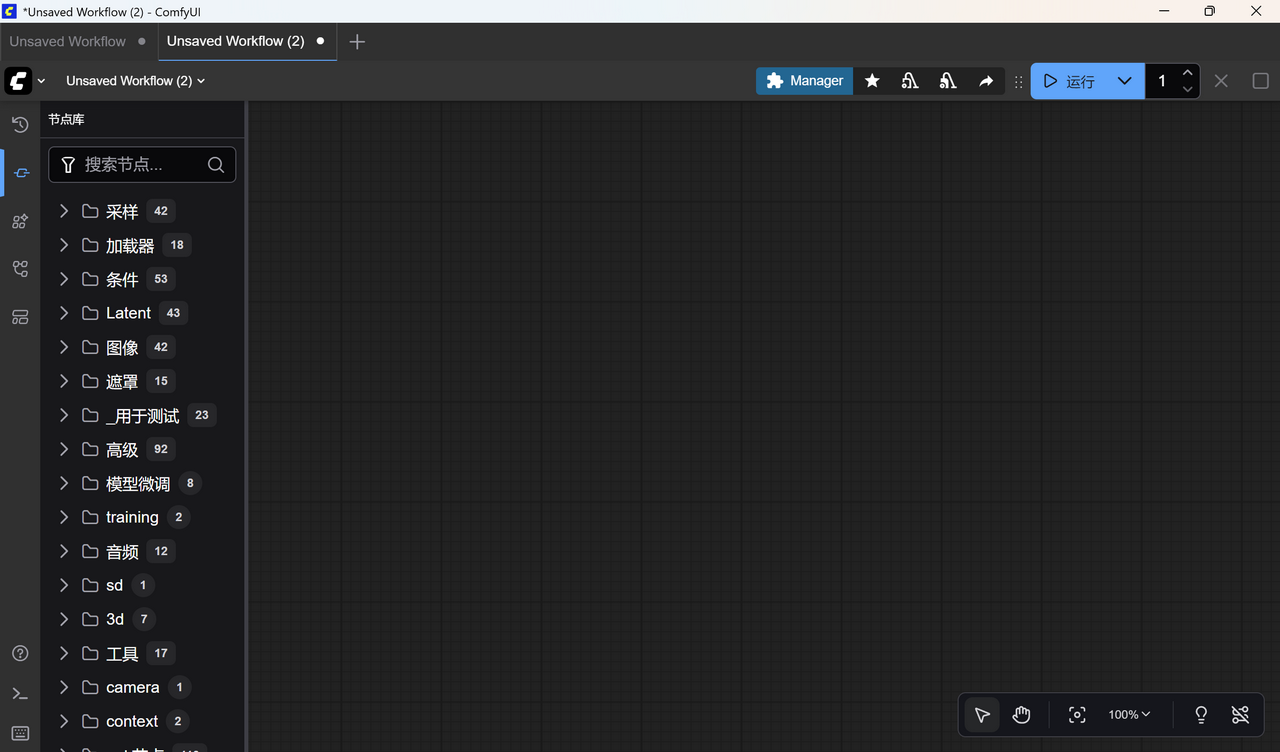The image size is (1280, 752).
Task: Click the share workflow arrow icon
Action: tap(986, 81)
